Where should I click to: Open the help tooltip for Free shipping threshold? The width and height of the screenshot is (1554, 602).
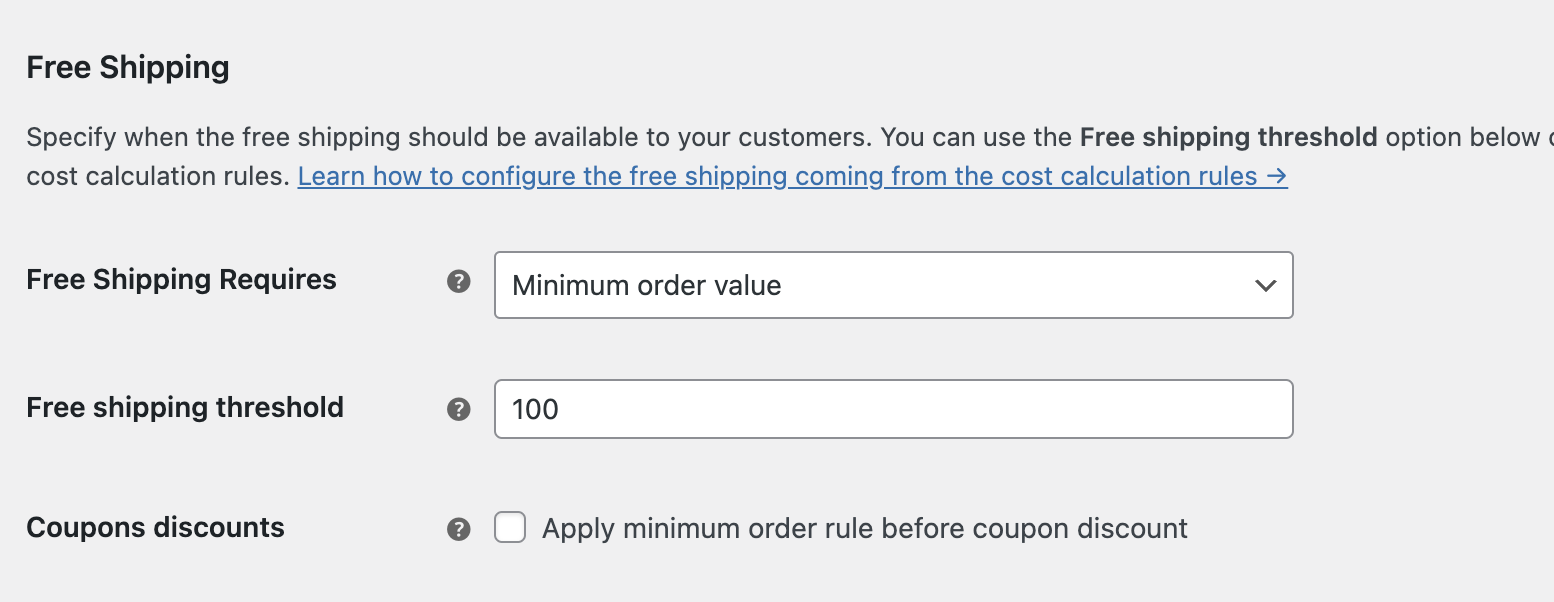point(459,408)
